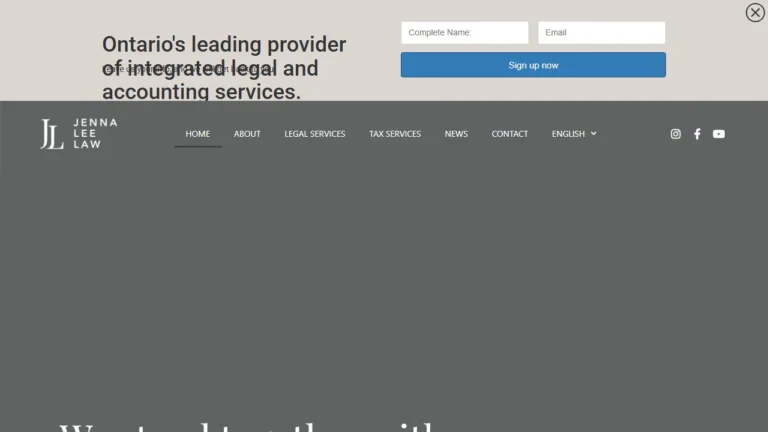Image resolution: width=768 pixels, height=432 pixels.
Task: Click the JL monogram logo
Action: click(x=51, y=134)
